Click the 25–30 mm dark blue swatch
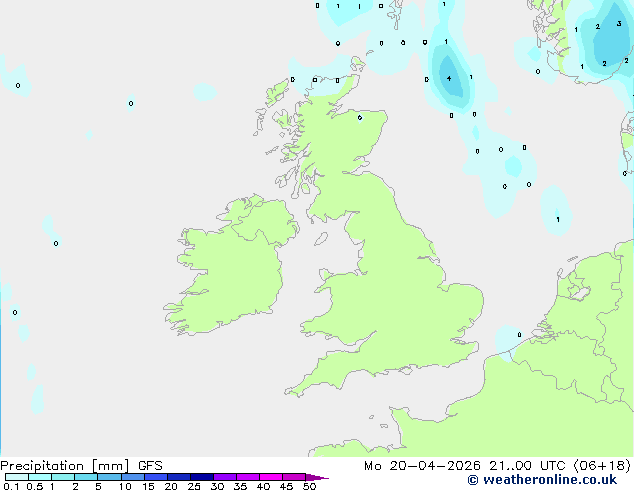The height and width of the screenshot is (490, 634). click(201, 477)
